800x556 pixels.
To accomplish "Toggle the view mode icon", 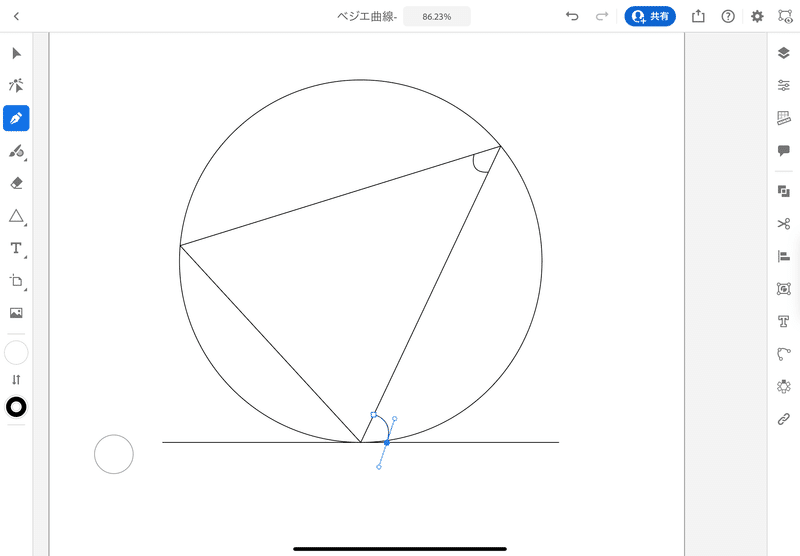I will pos(785,16).
